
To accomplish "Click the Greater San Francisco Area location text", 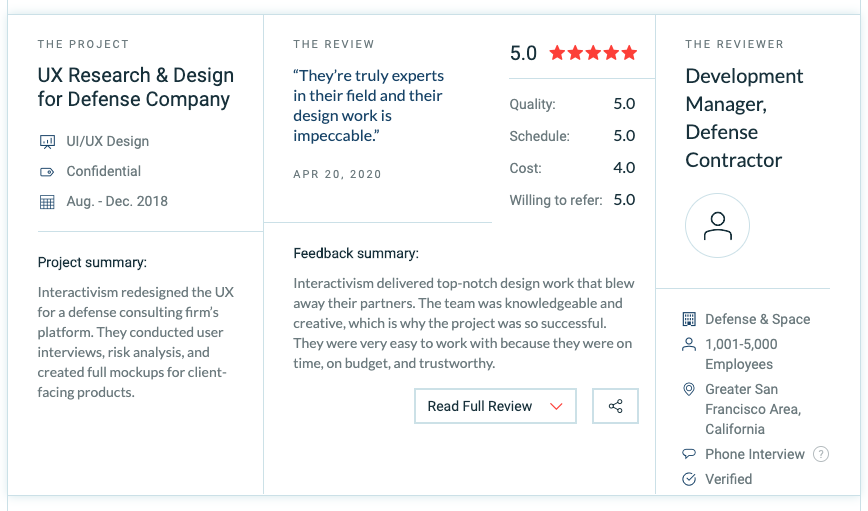I will 753,409.
